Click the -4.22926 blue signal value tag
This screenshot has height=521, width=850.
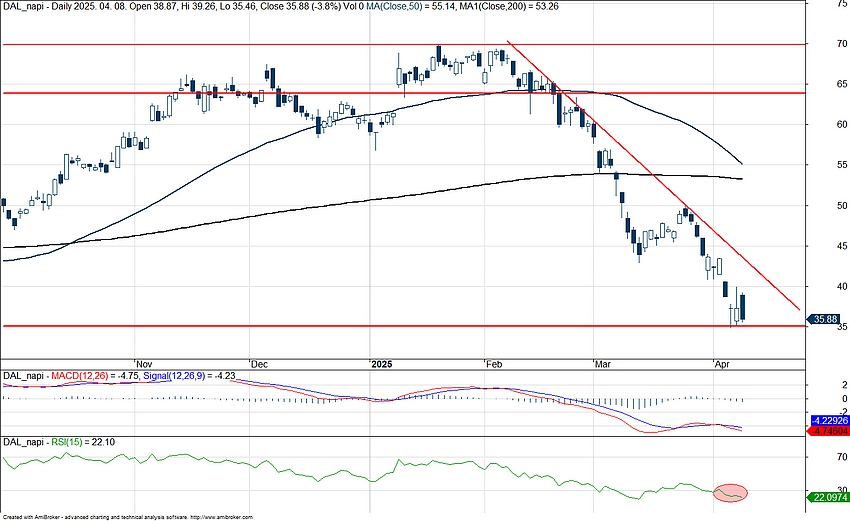pos(829,421)
